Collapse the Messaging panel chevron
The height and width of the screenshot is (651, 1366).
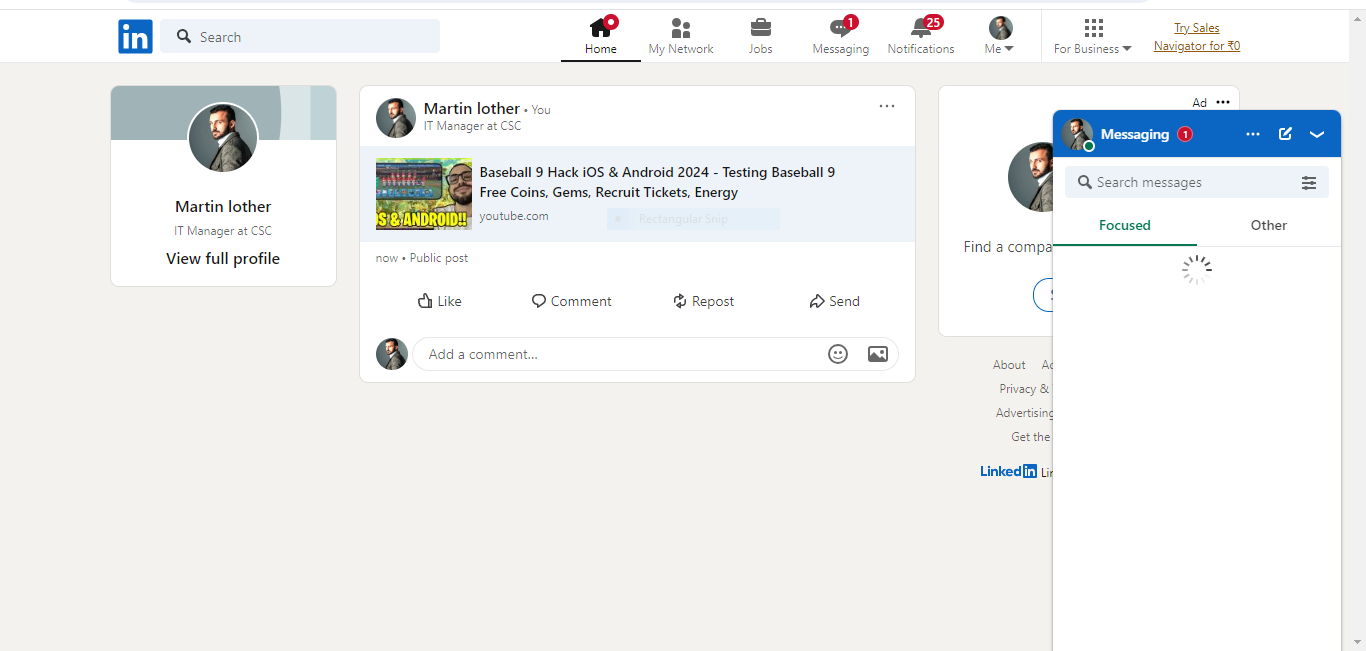click(1317, 134)
